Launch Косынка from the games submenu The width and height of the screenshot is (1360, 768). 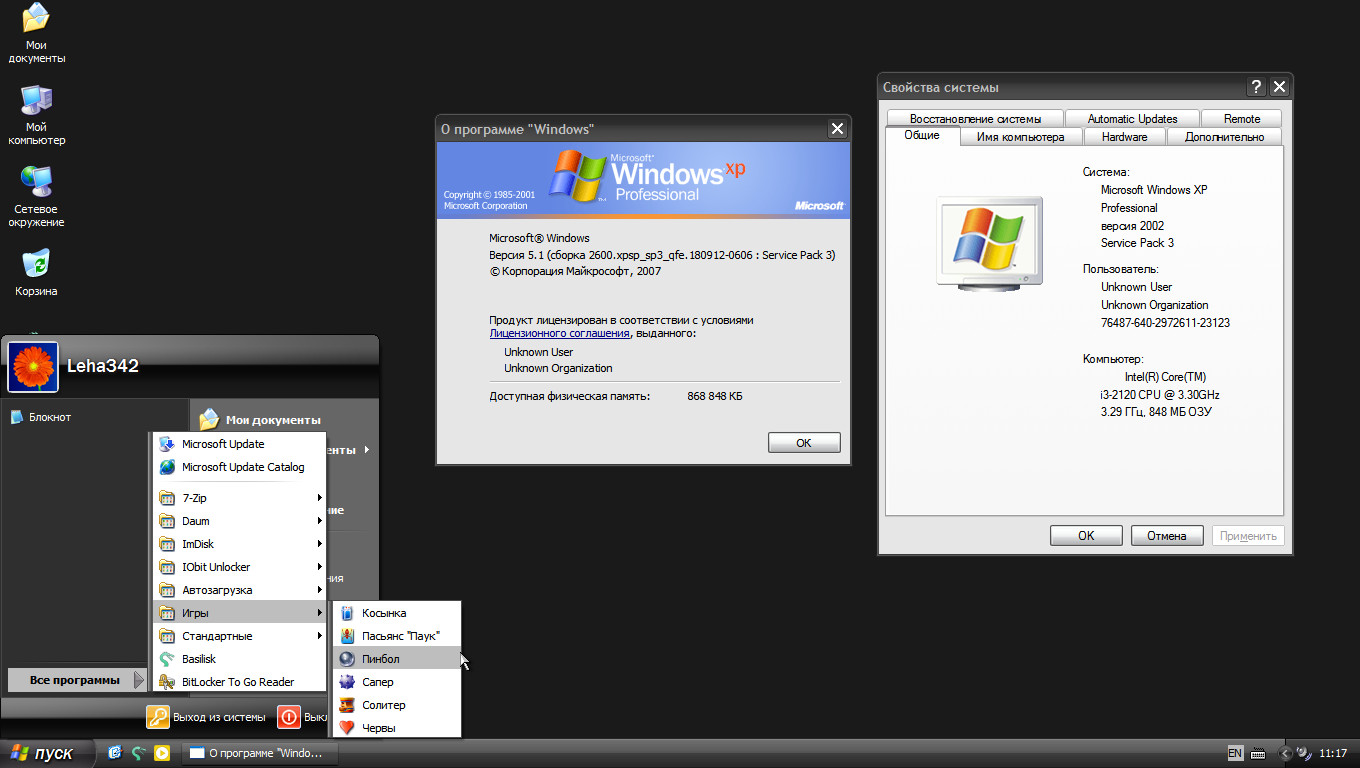tap(383, 613)
